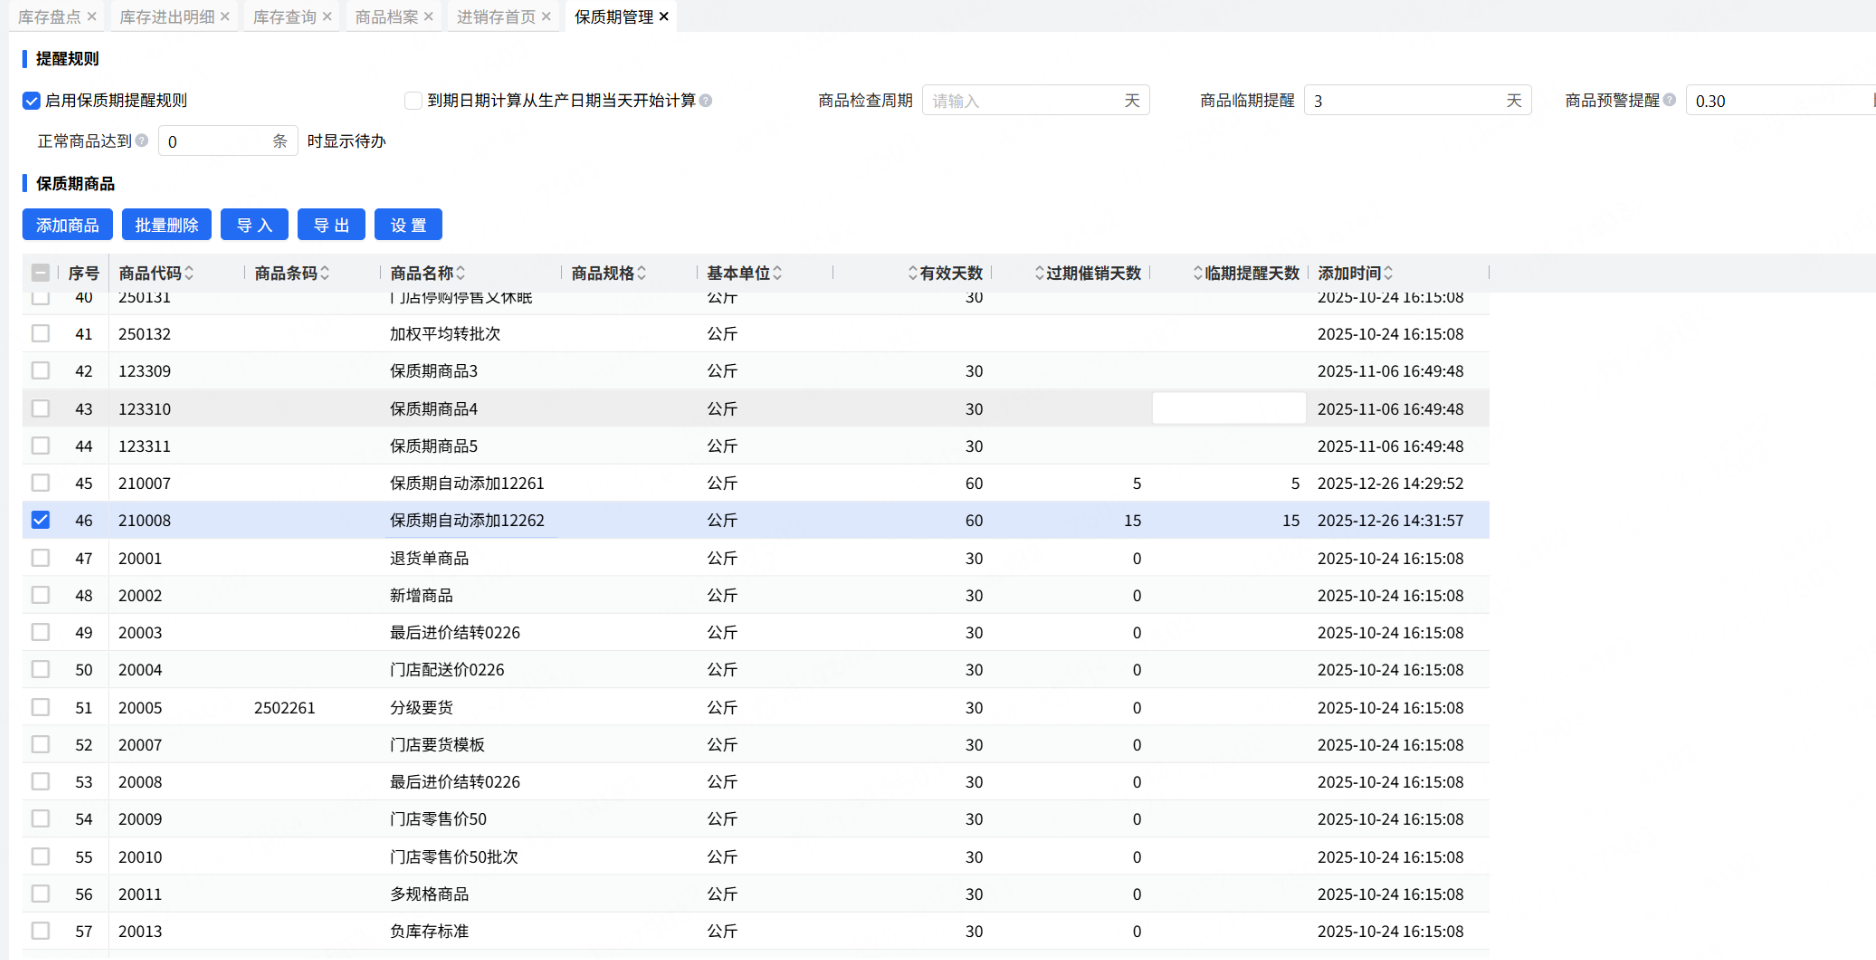The width and height of the screenshot is (1876, 960).
Task: Close the 商品档案 tab
Action: (429, 17)
